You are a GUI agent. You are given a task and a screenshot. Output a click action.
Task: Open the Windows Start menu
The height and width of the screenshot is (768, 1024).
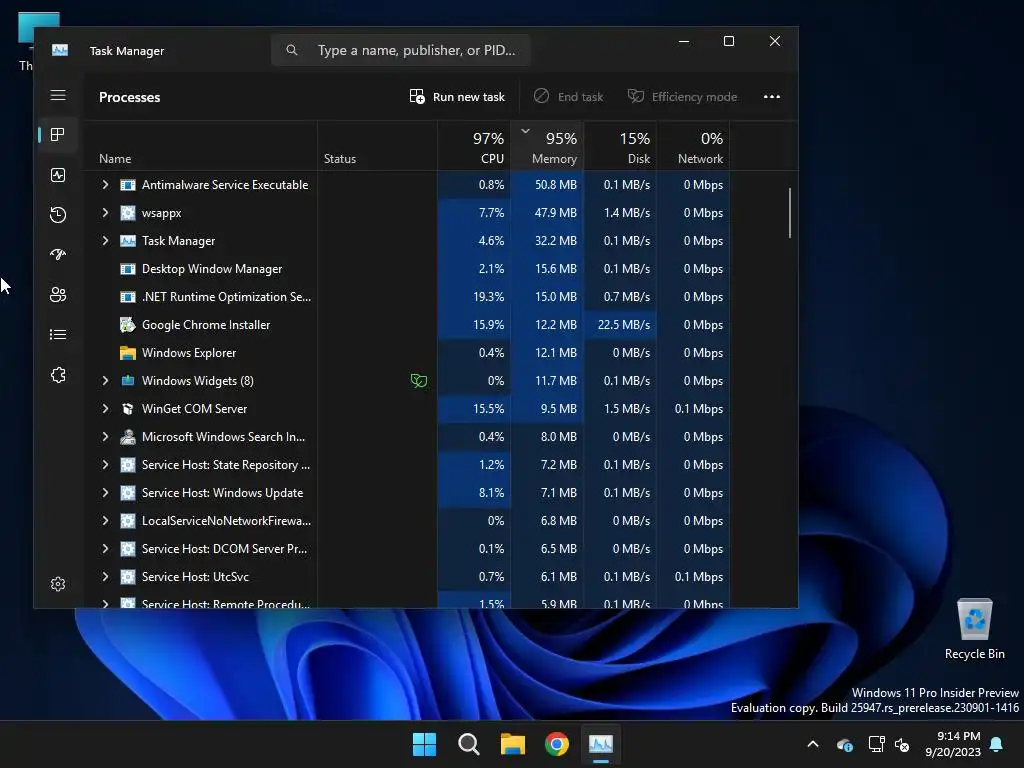(x=424, y=744)
